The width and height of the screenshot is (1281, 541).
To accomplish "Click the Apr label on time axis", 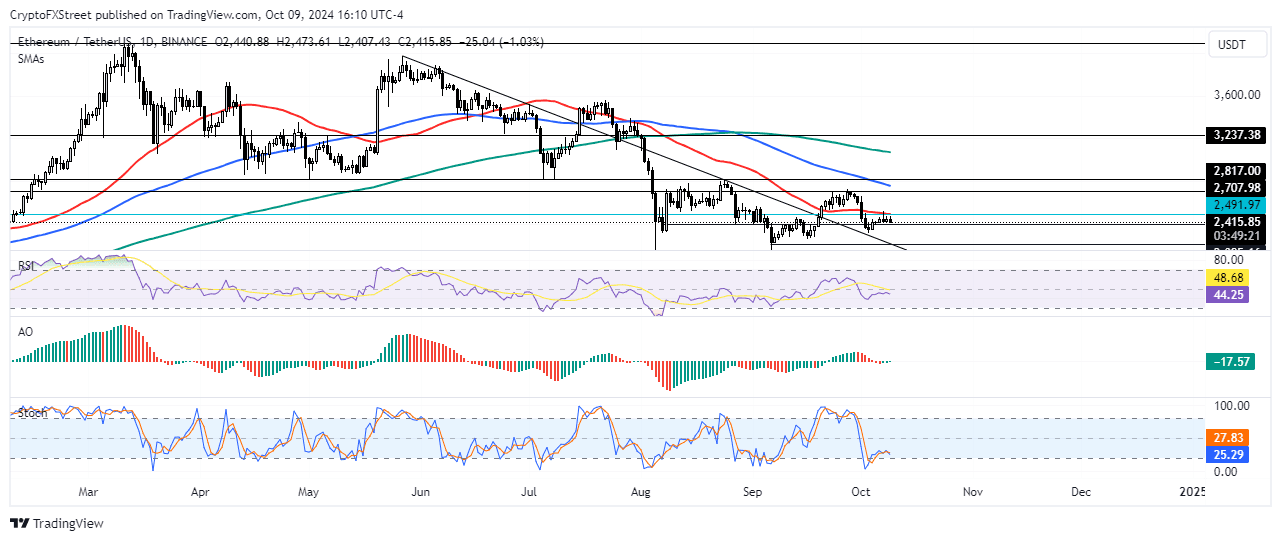I will [x=199, y=493].
